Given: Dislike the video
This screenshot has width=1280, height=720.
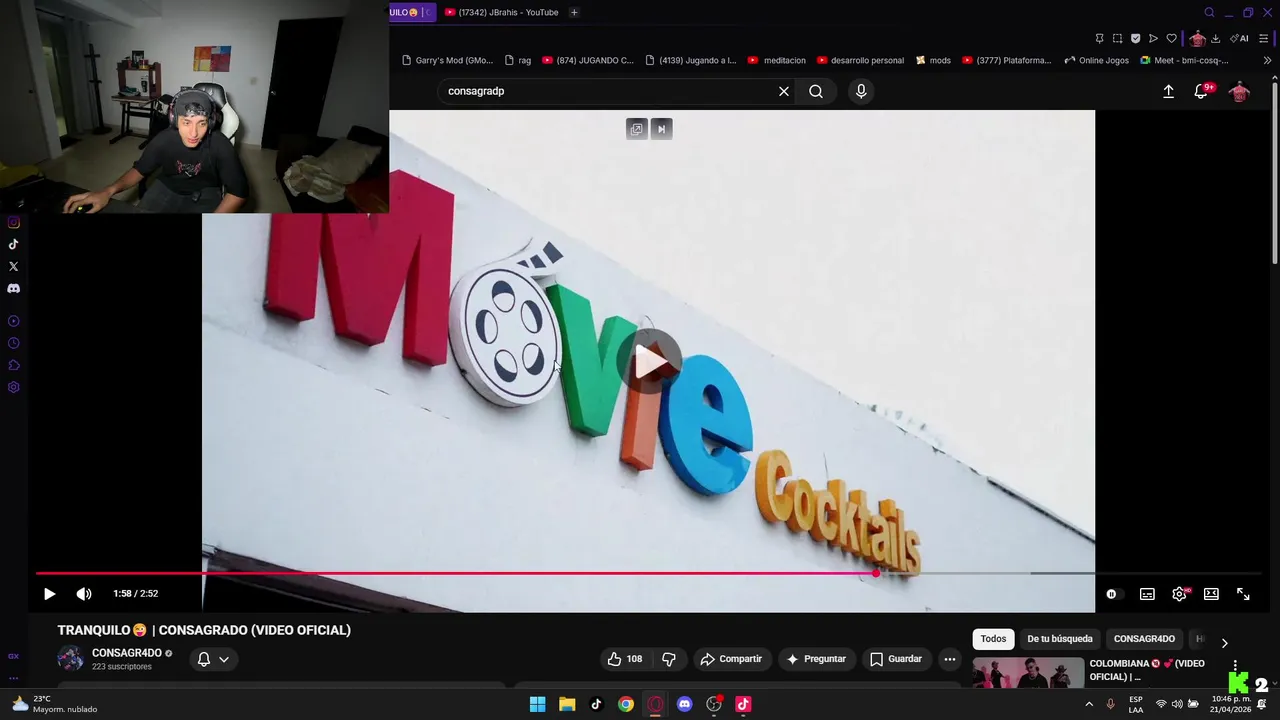Looking at the screenshot, I should (669, 659).
